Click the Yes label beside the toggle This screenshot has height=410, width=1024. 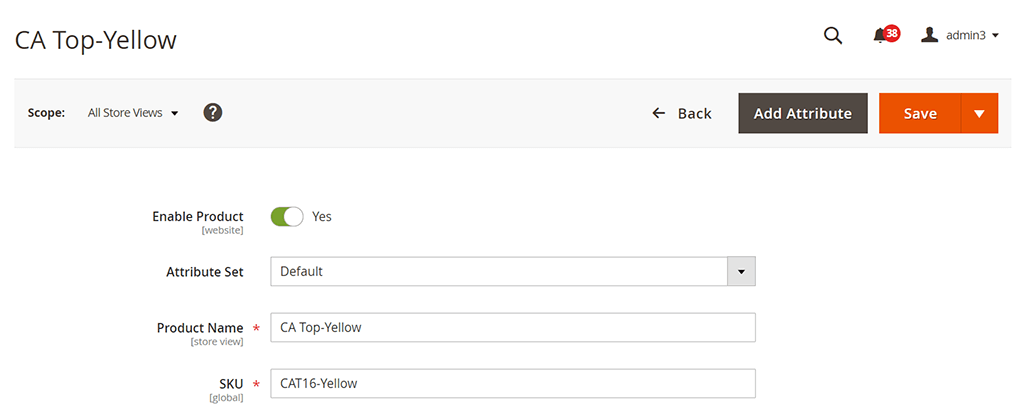[322, 217]
